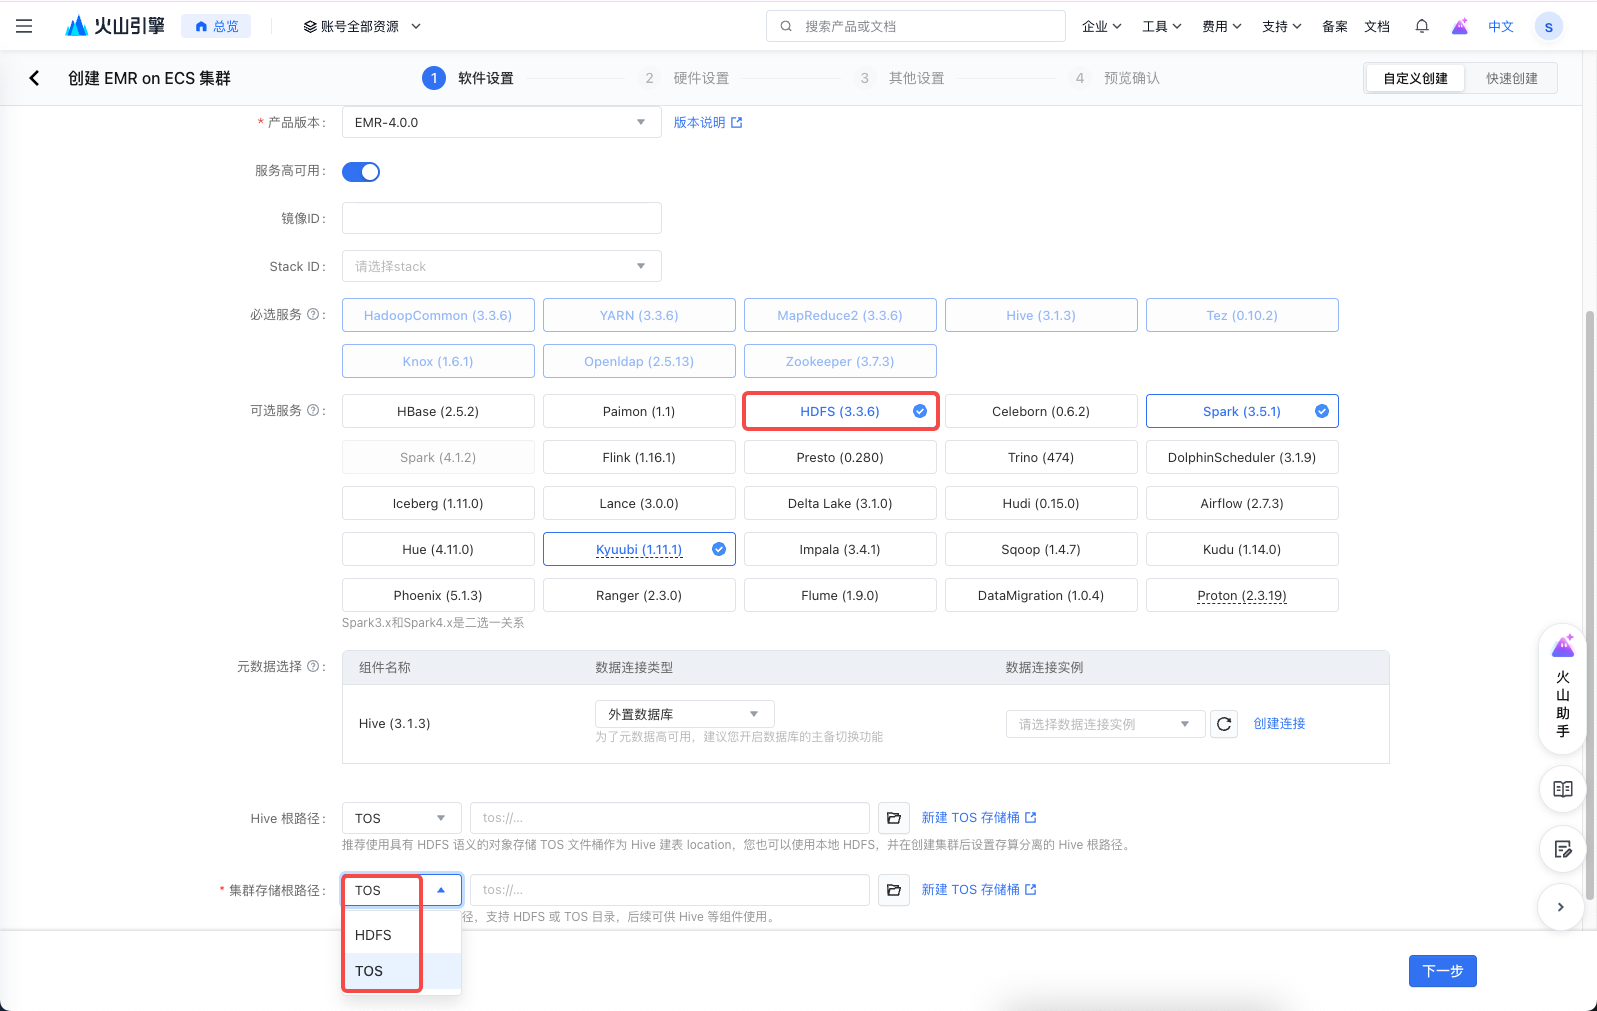Open the notifications bell
The height and width of the screenshot is (1011, 1597).
[1422, 27]
